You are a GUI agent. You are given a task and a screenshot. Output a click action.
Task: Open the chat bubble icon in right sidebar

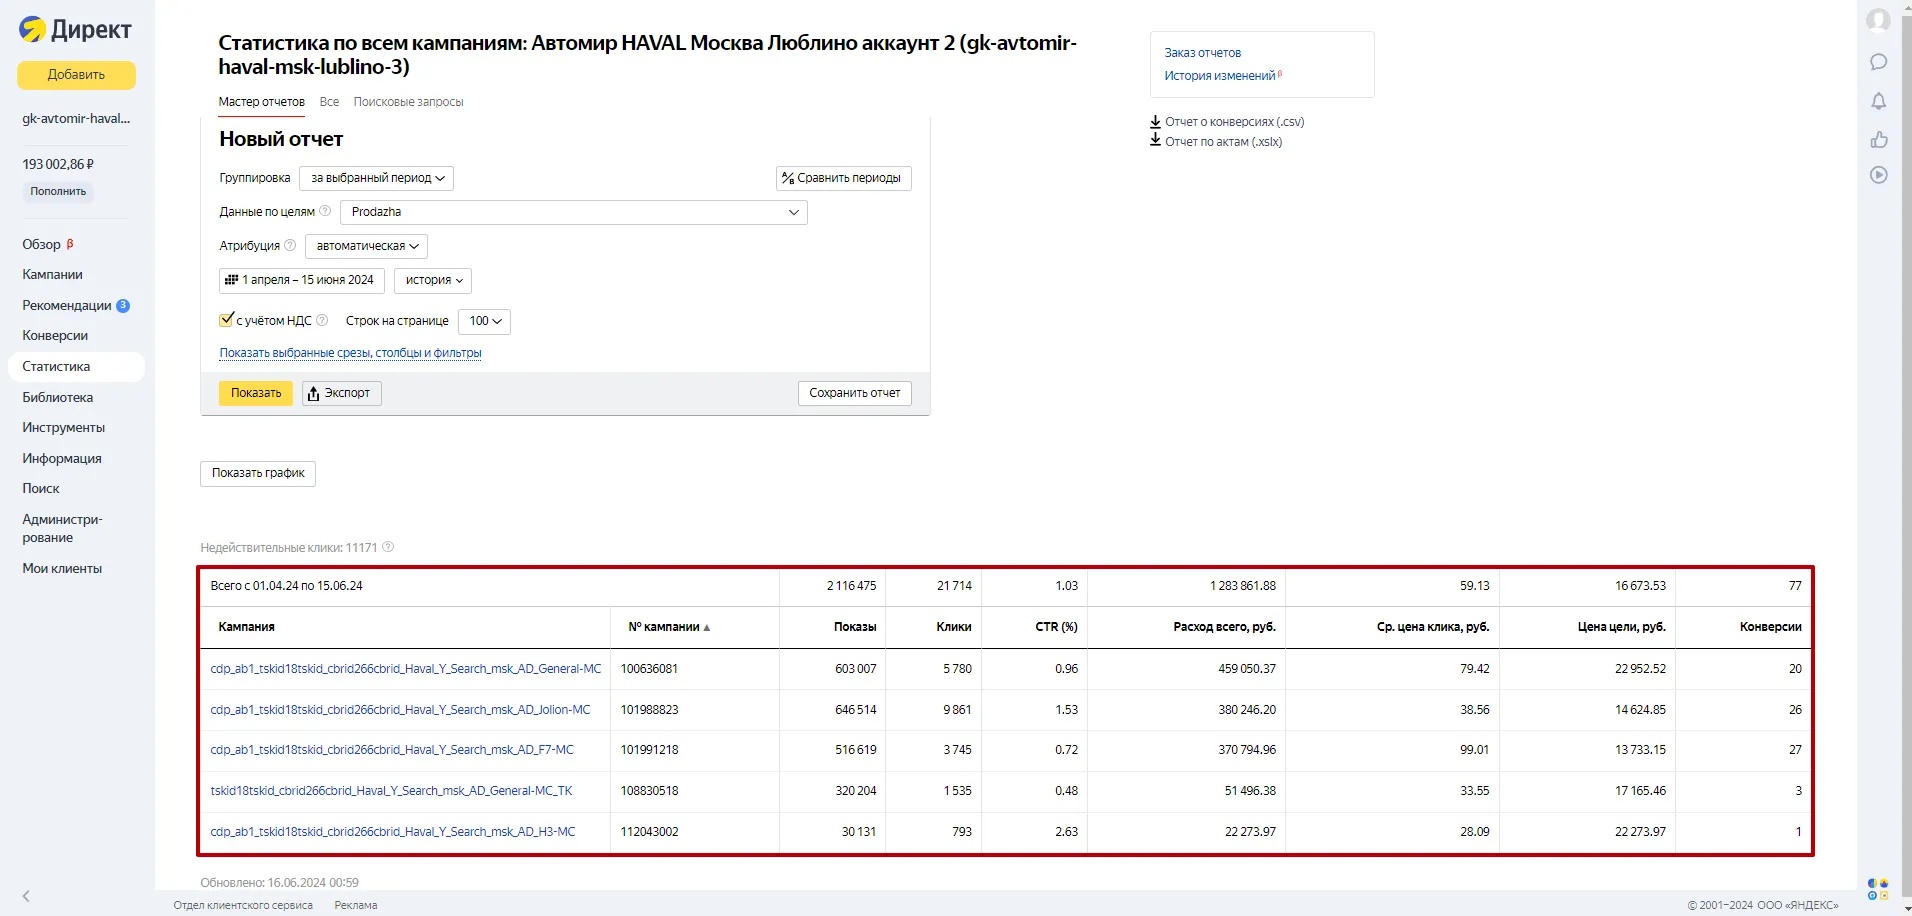(1878, 62)
